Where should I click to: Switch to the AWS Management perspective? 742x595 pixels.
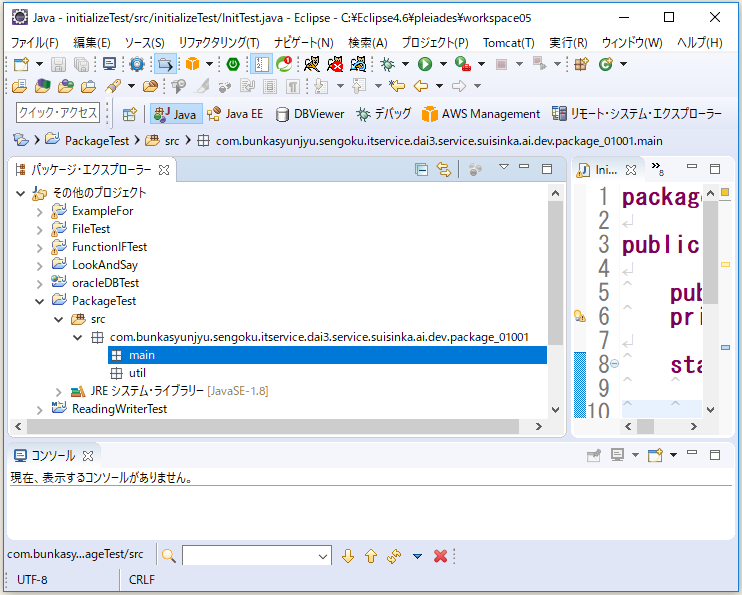coord(481,114)
